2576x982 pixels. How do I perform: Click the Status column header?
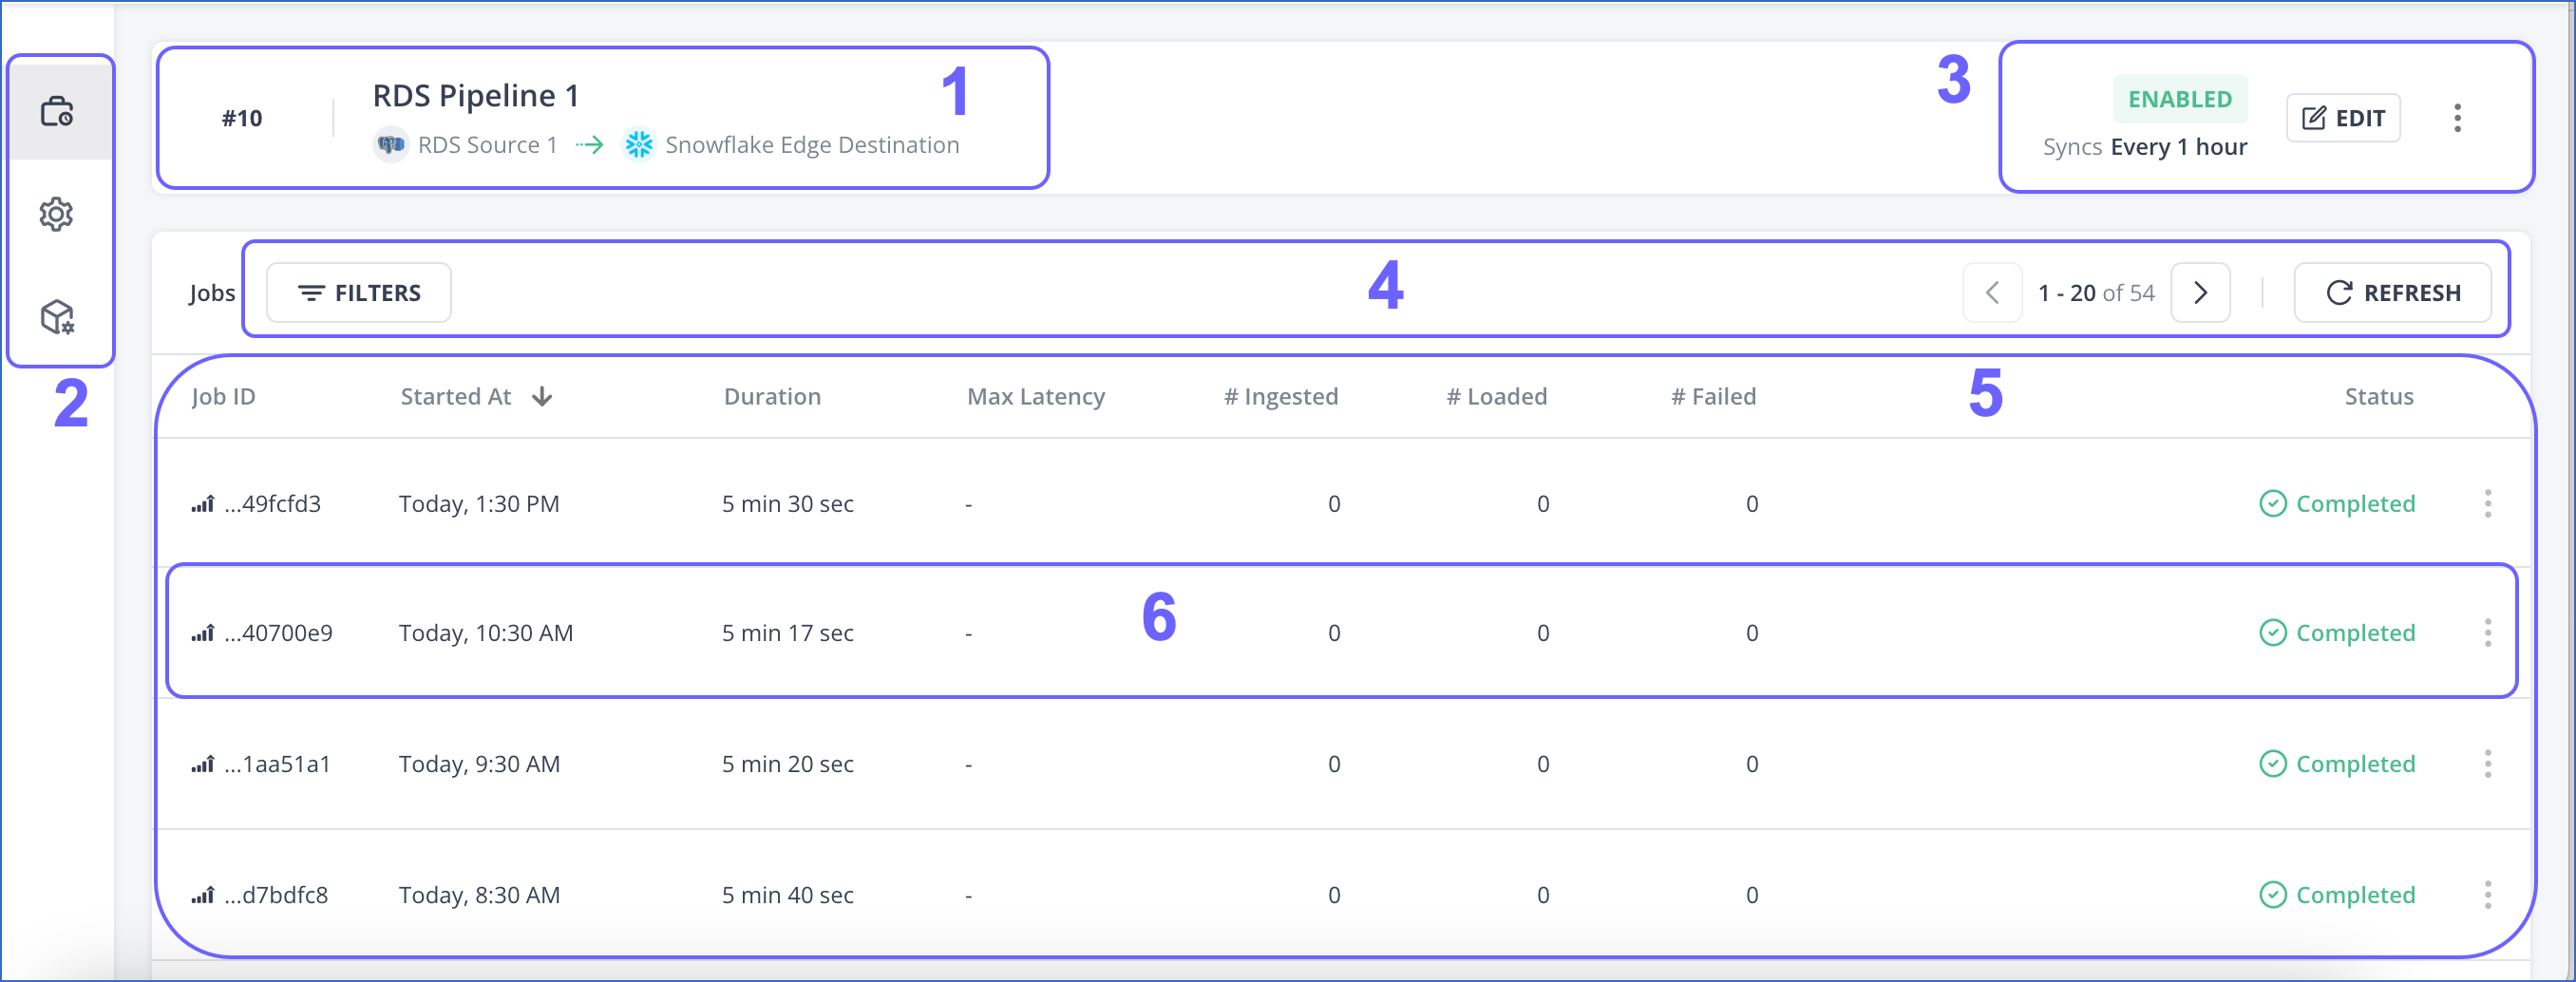2379,397
